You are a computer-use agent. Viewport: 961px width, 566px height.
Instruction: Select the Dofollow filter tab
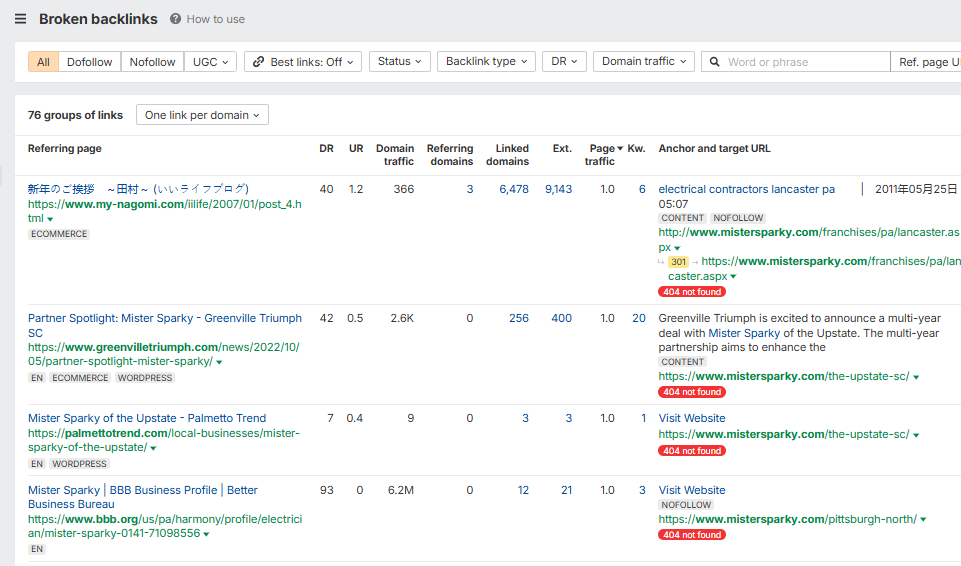pyautogui.click(x=89, y=62)
